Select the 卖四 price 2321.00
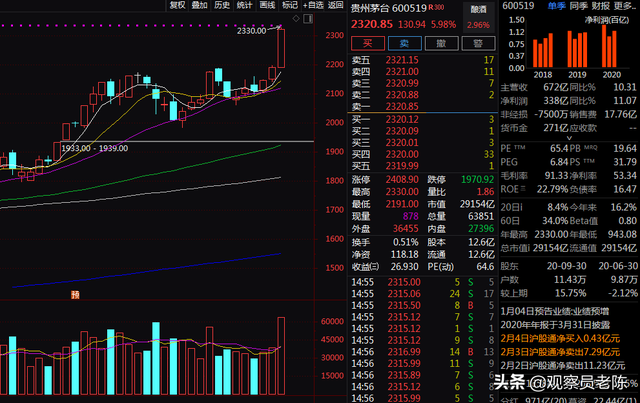 pos(402,71)
